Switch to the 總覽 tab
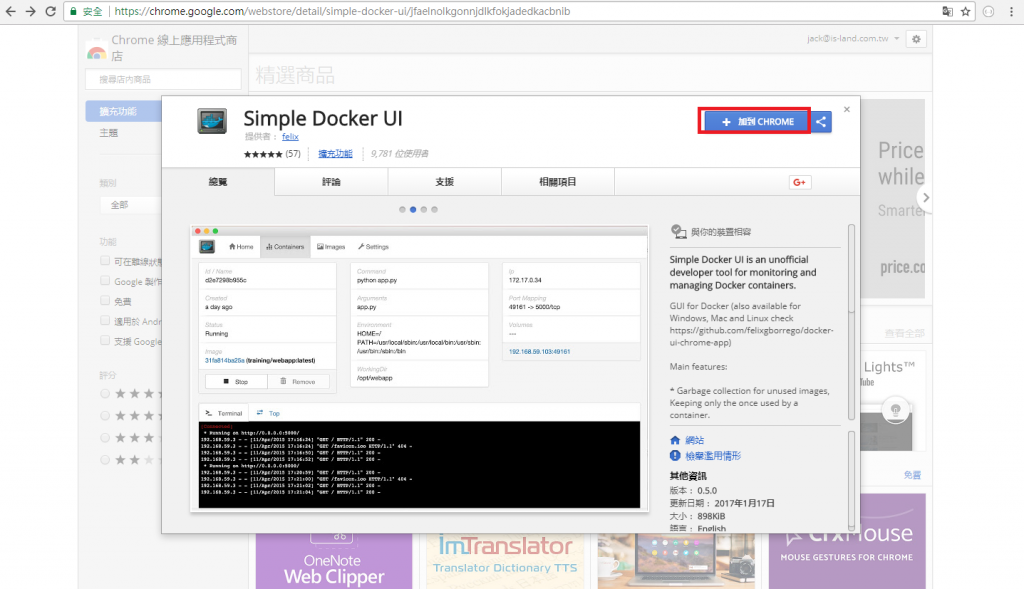The image size is (1024, 589). 218,182
